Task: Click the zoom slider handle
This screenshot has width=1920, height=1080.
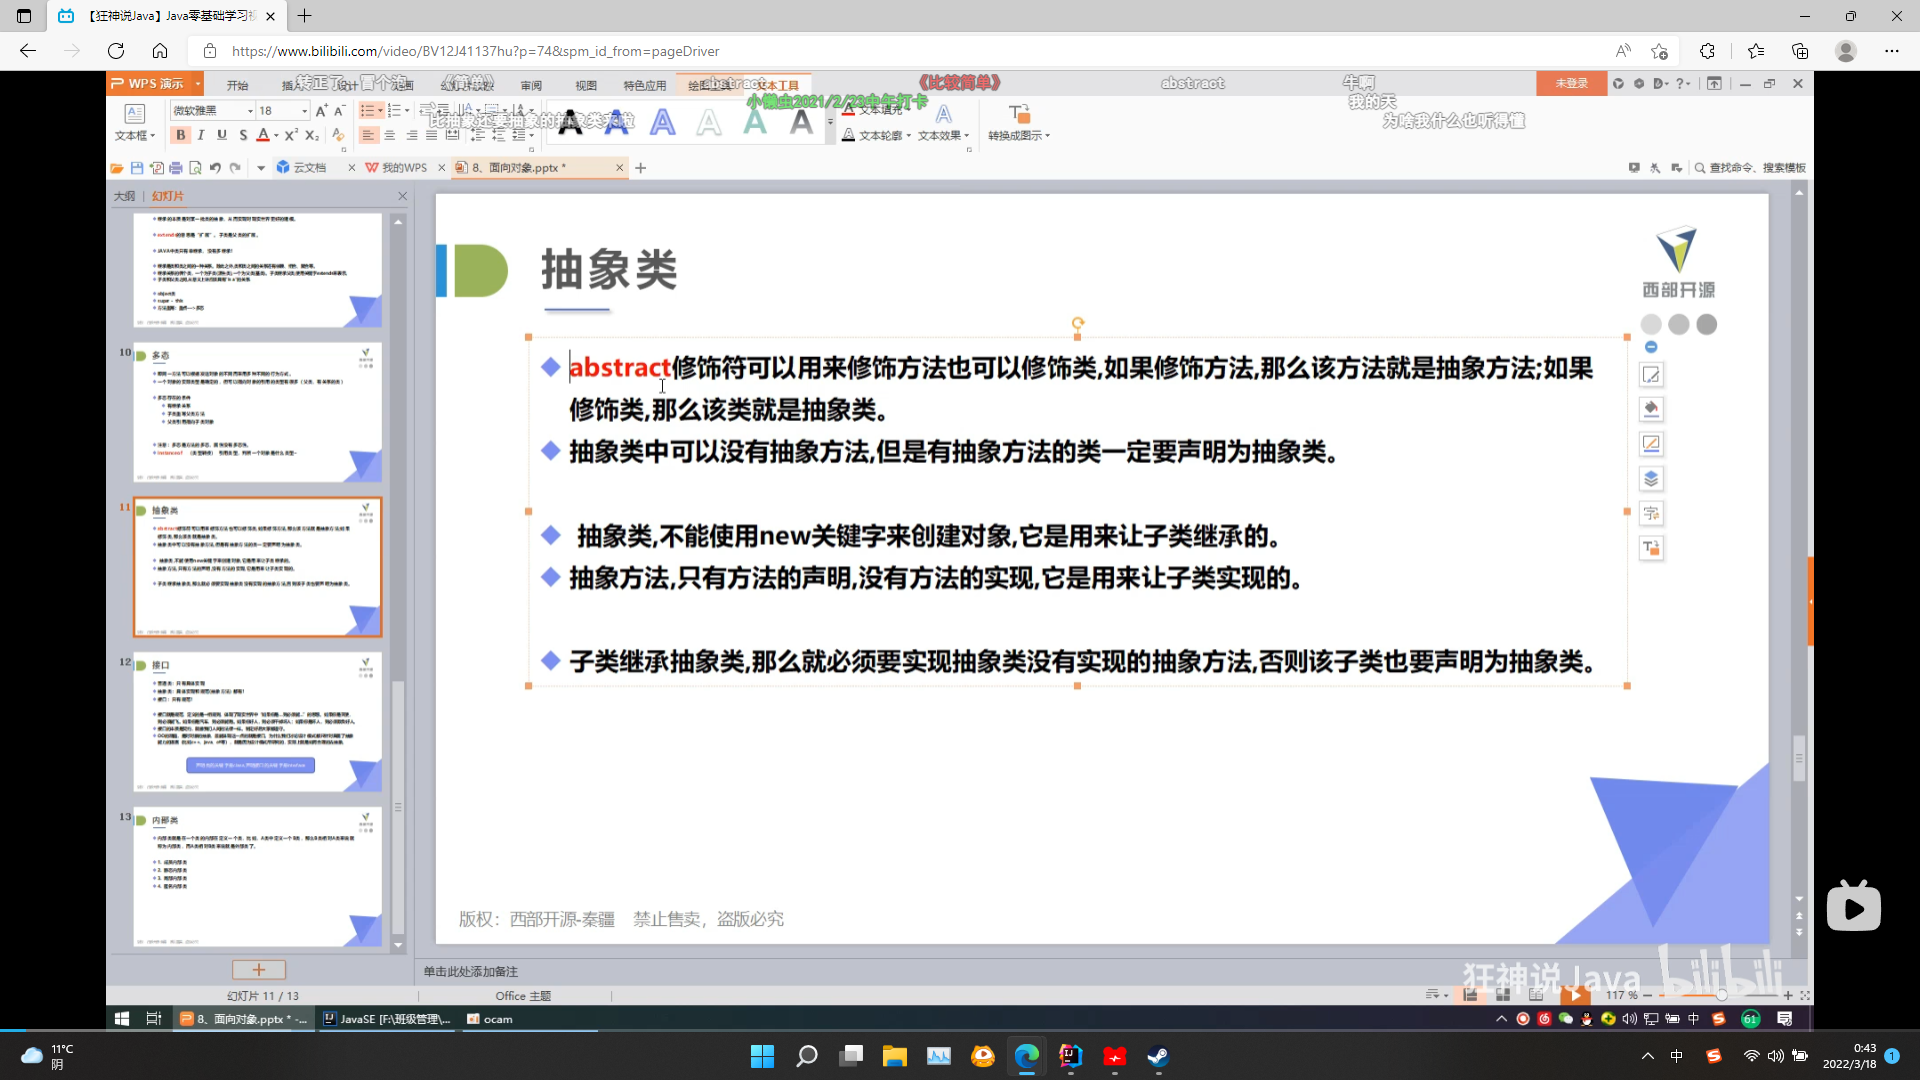Action: 1721,995
